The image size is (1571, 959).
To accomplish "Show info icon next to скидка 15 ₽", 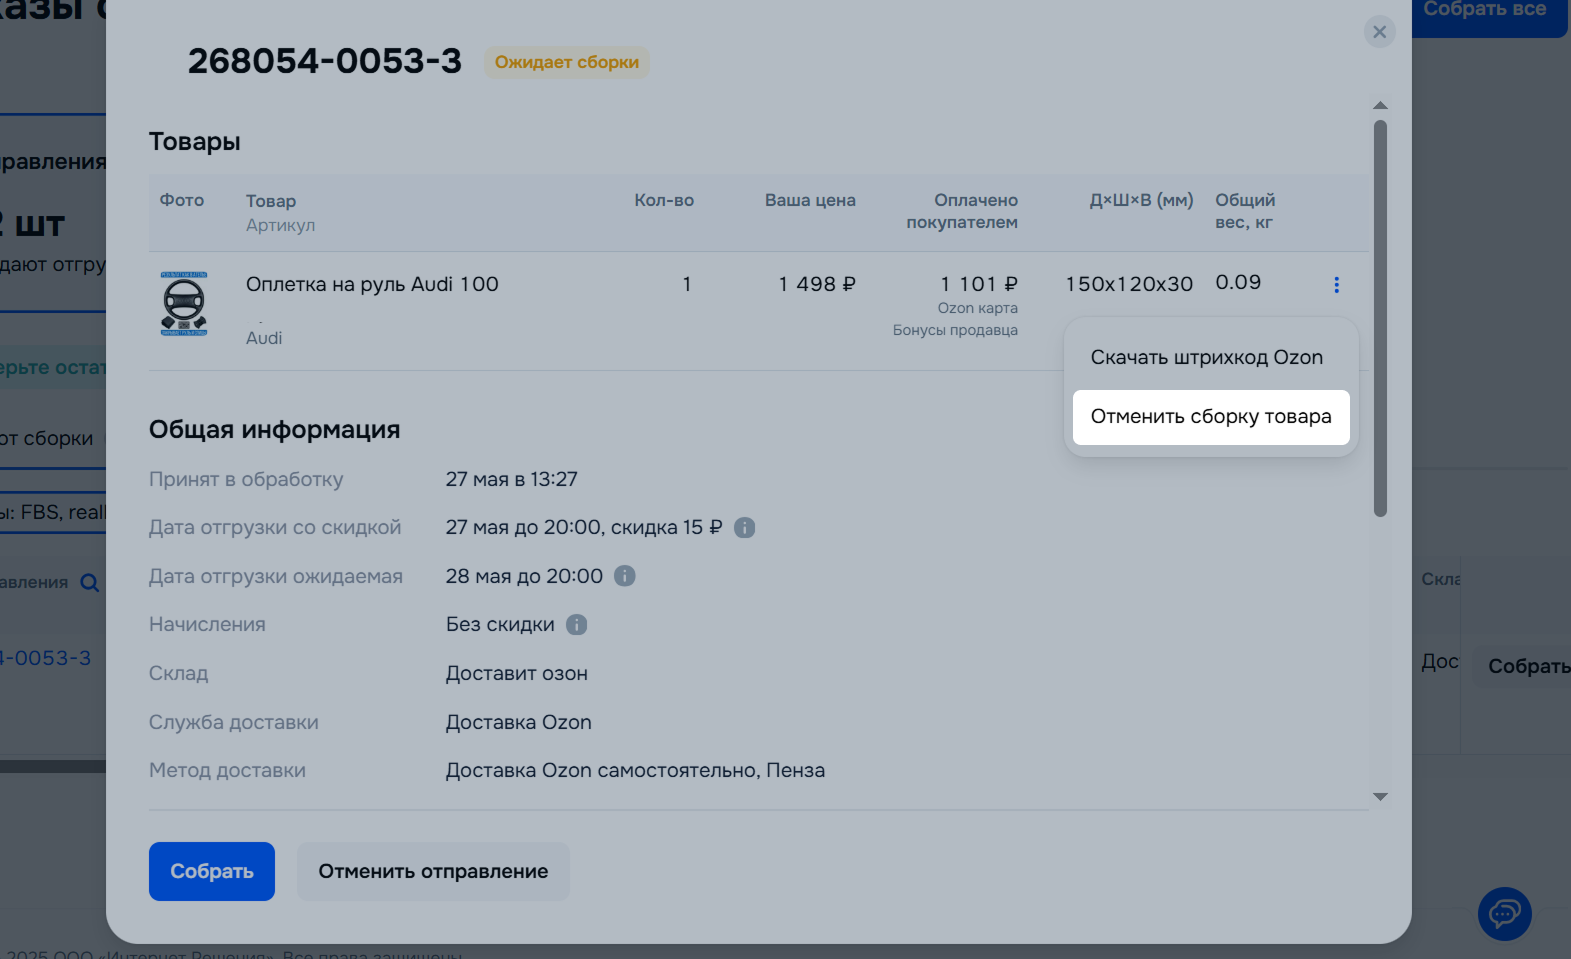I will 744,527.
